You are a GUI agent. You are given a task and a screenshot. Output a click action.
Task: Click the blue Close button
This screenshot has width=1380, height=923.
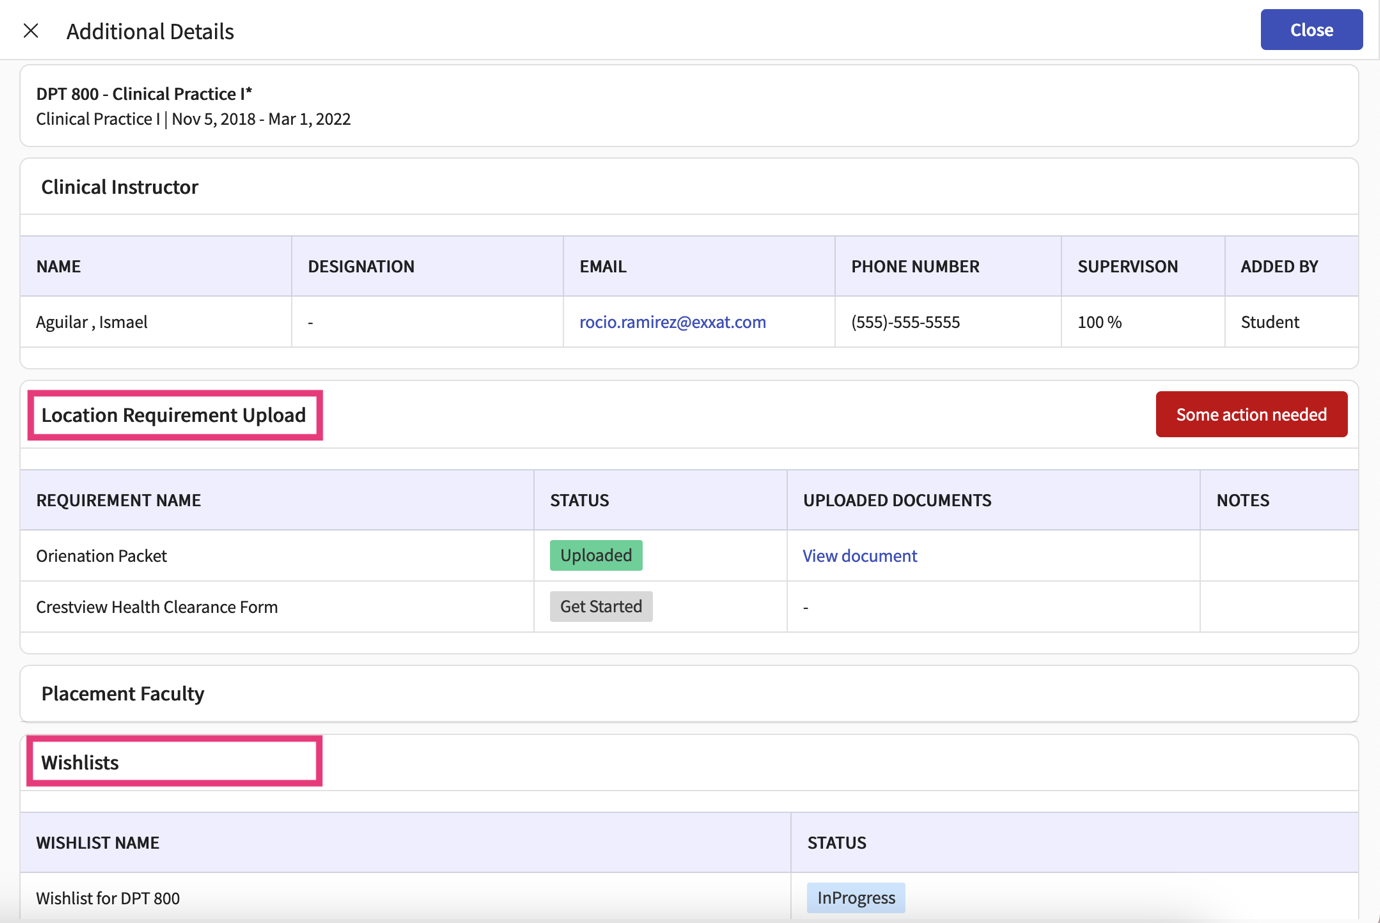1311,29
